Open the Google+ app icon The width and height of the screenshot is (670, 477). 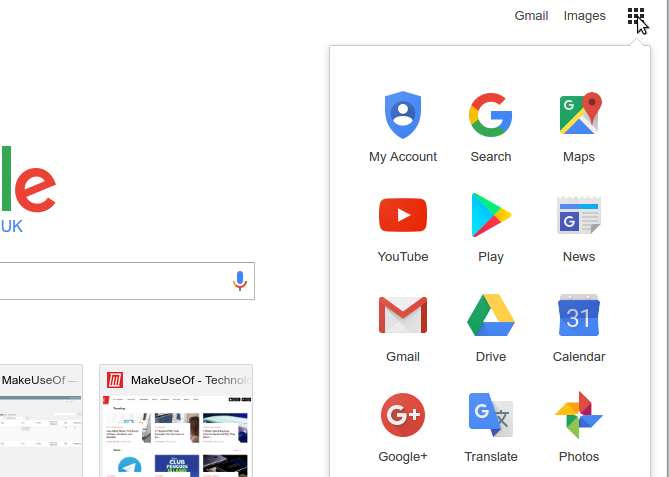[403, 415]
